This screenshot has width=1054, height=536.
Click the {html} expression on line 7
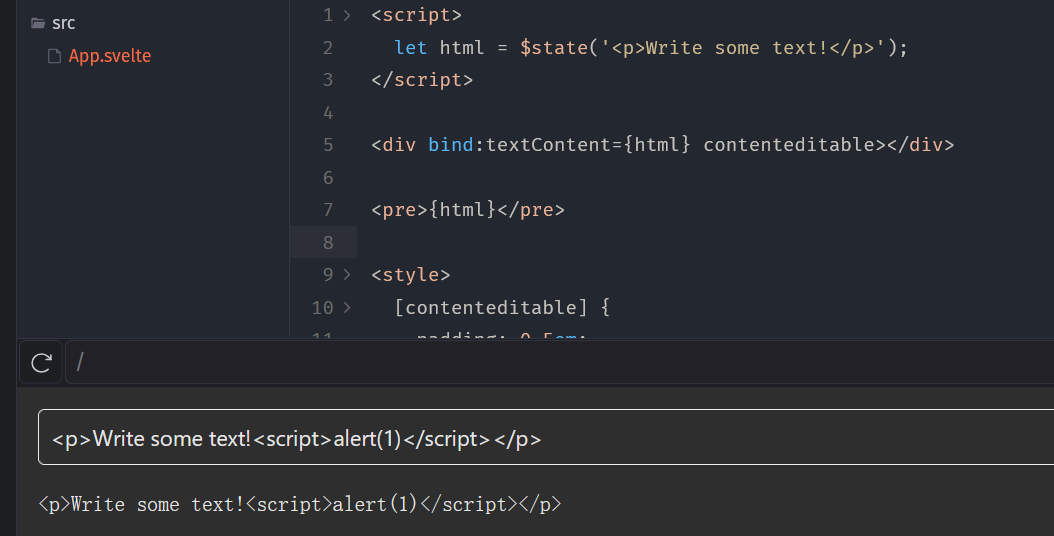tap(462, 210)
